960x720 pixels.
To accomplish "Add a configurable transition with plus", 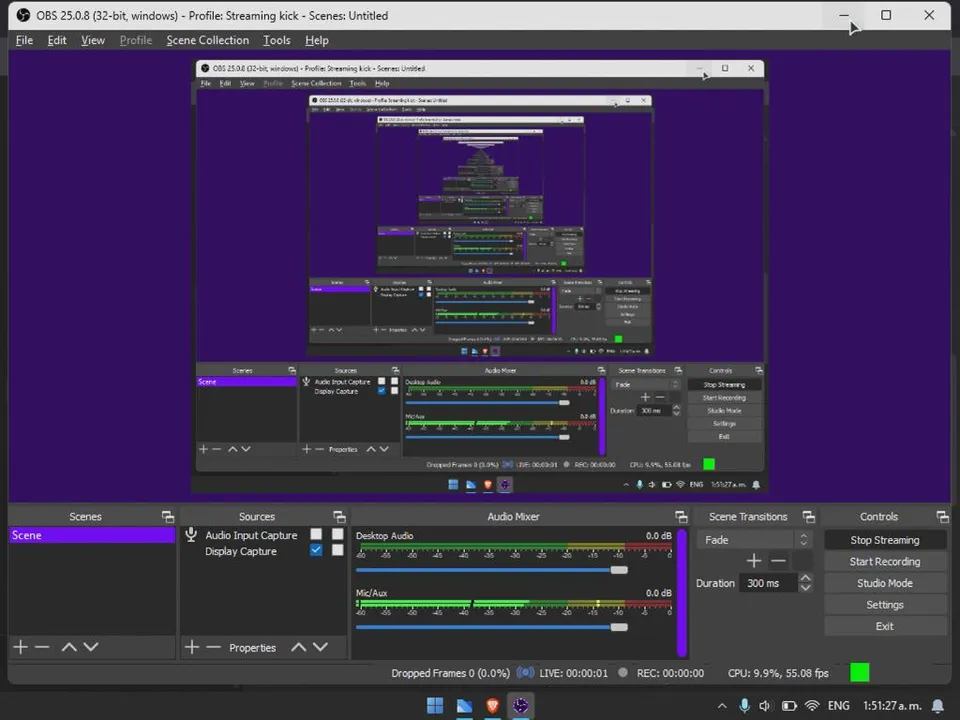I will click(754, 561).
